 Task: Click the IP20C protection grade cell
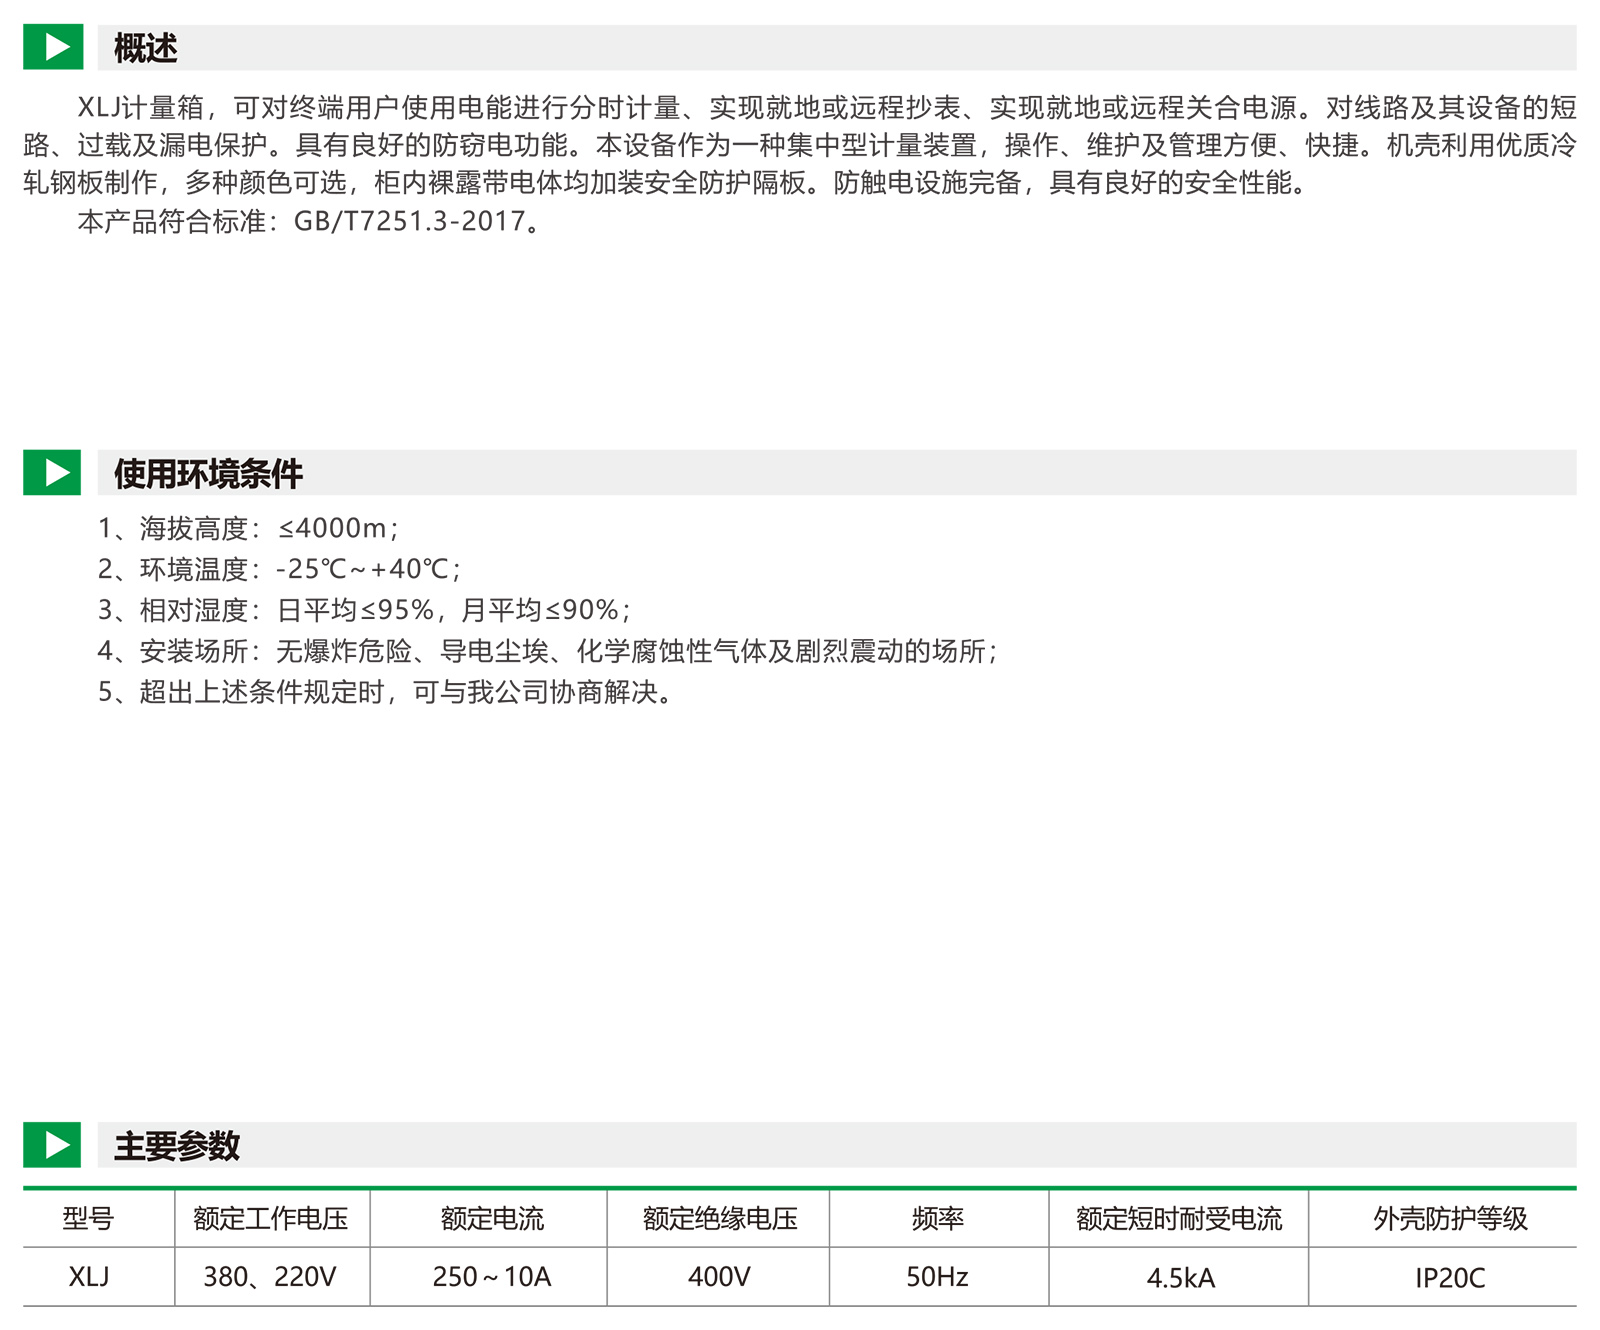(1450, 1278)
